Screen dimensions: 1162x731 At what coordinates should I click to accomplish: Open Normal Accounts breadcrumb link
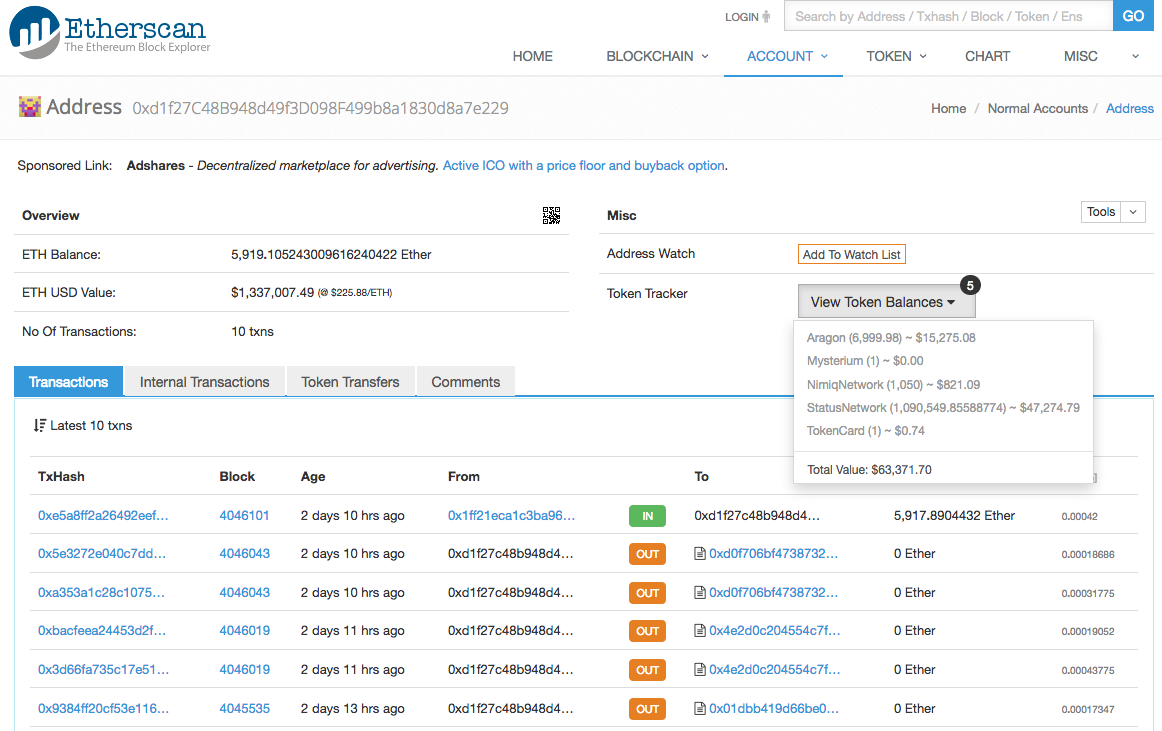point(1038,108)
